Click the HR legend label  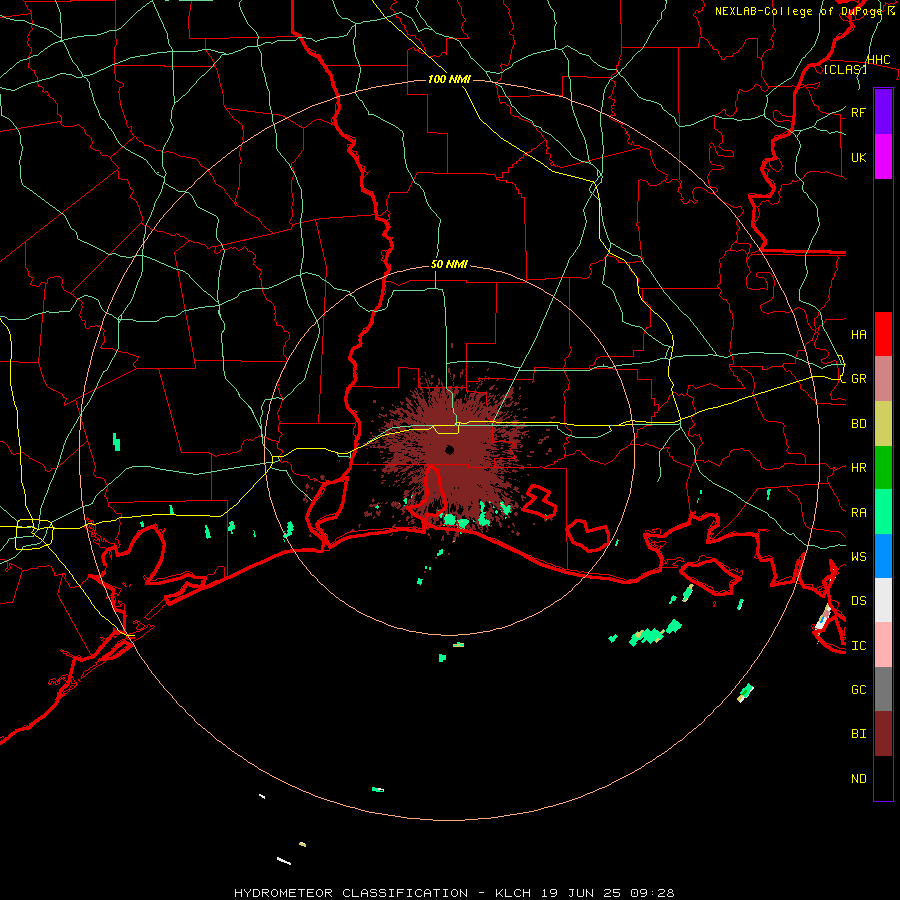tap(859, 468)
